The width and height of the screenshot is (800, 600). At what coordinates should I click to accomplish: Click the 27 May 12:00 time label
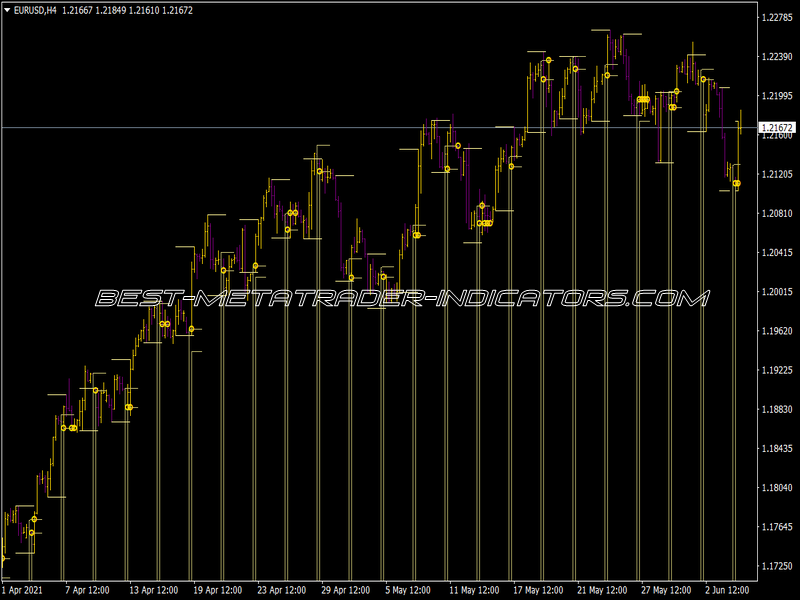click(x=666, y=590)
